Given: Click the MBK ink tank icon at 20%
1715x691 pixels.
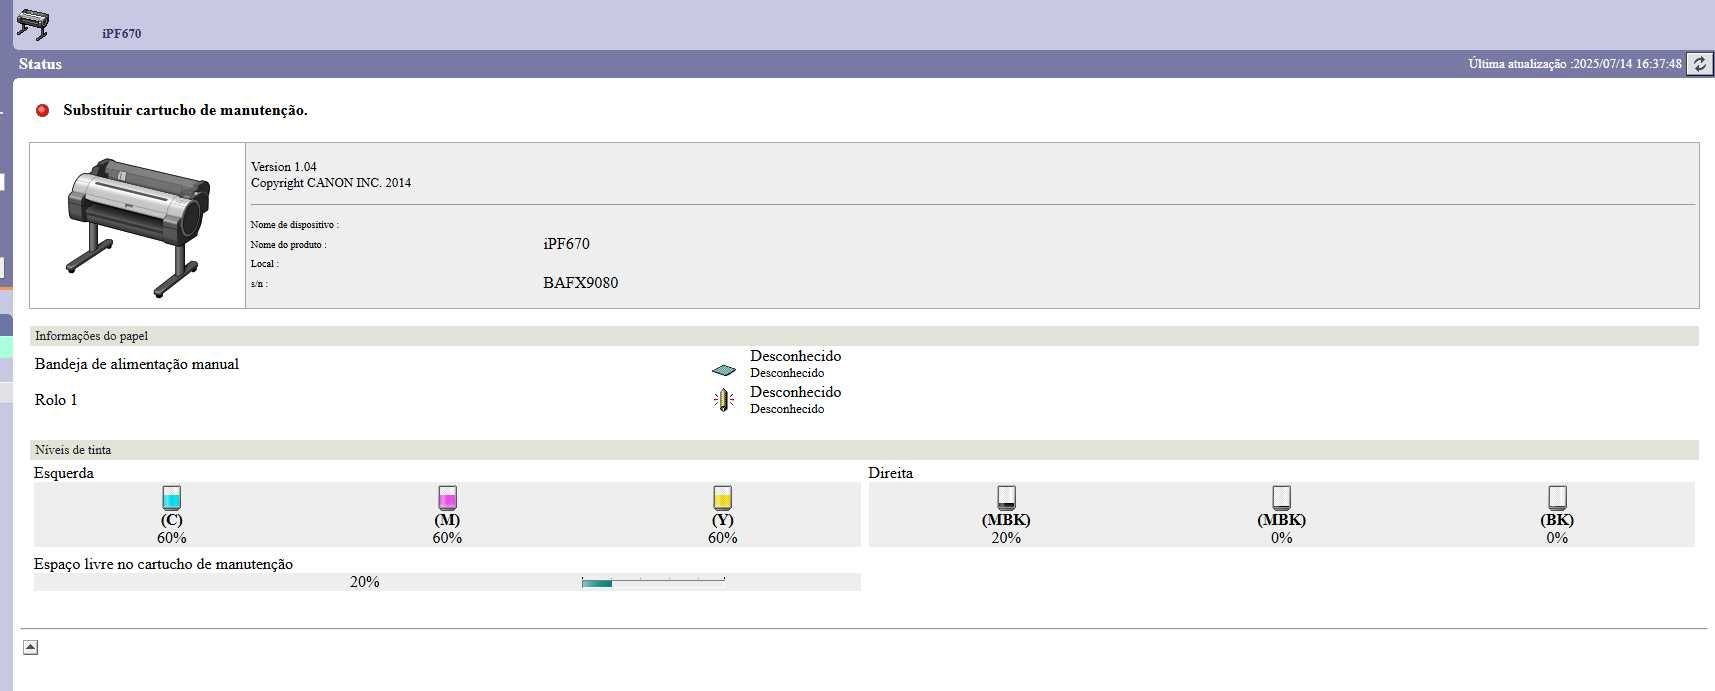Looking at the screenshot, I should click(1006, 498).
